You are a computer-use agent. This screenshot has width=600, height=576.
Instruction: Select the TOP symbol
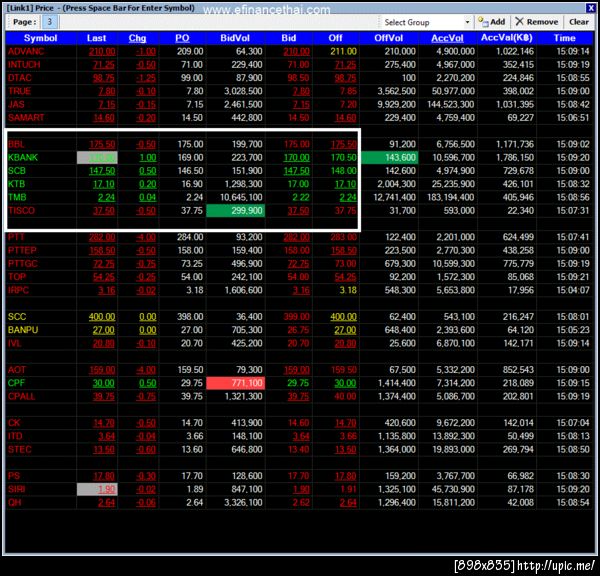click(17, 277)
